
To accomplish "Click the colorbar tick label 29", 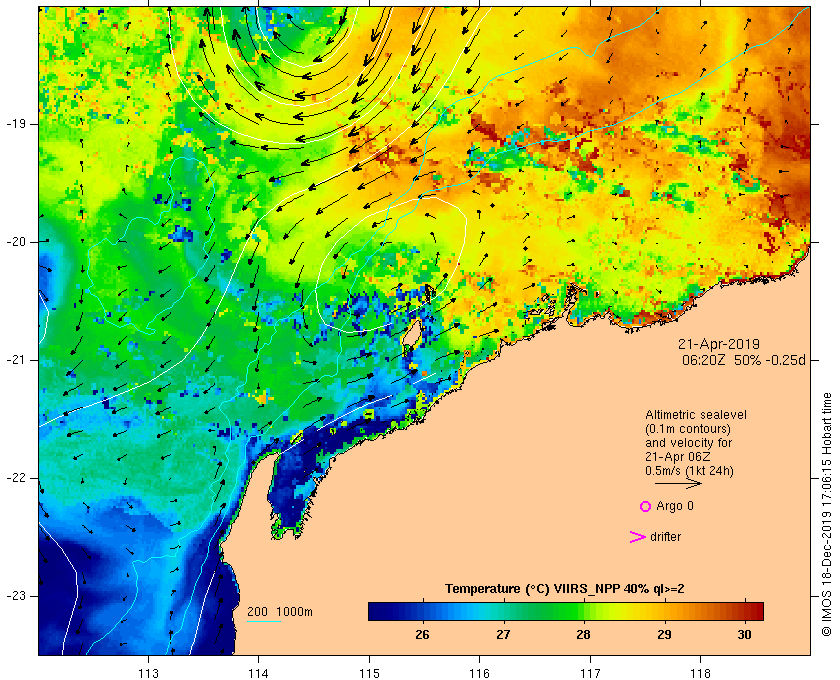I will [x=664, y=635].
